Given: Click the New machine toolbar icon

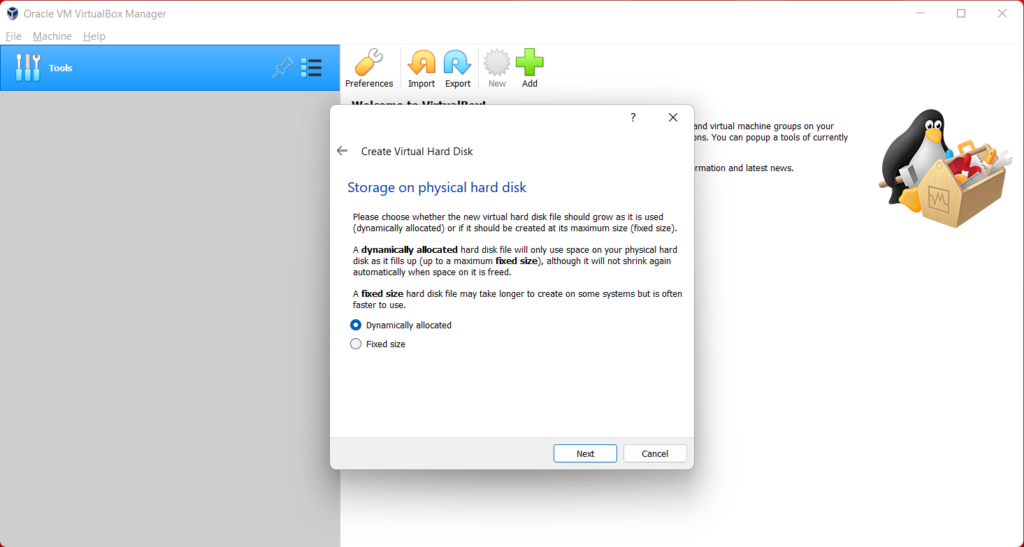Looking at the screenshot, I should [497, 68].
